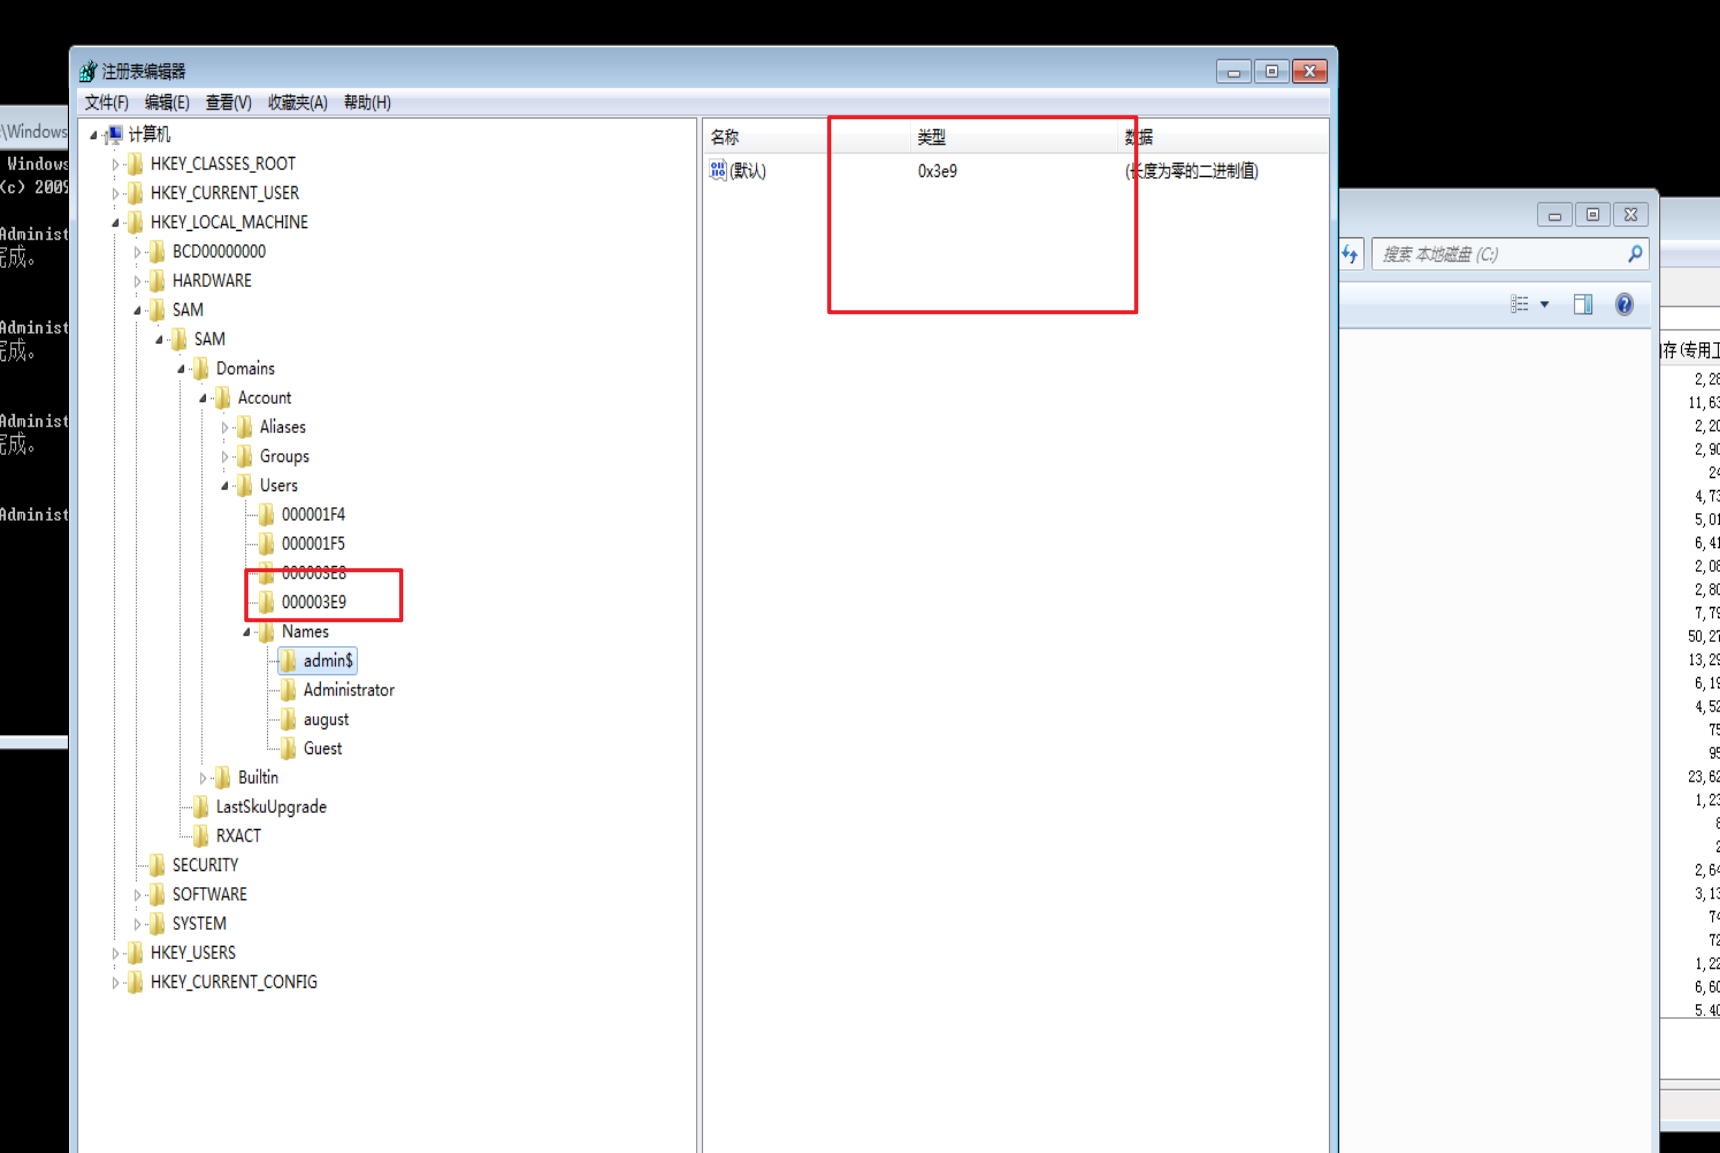1720x1153 pixels.
Task: Toggle Explorer preview pane icon
Action: click(1583, 304)
